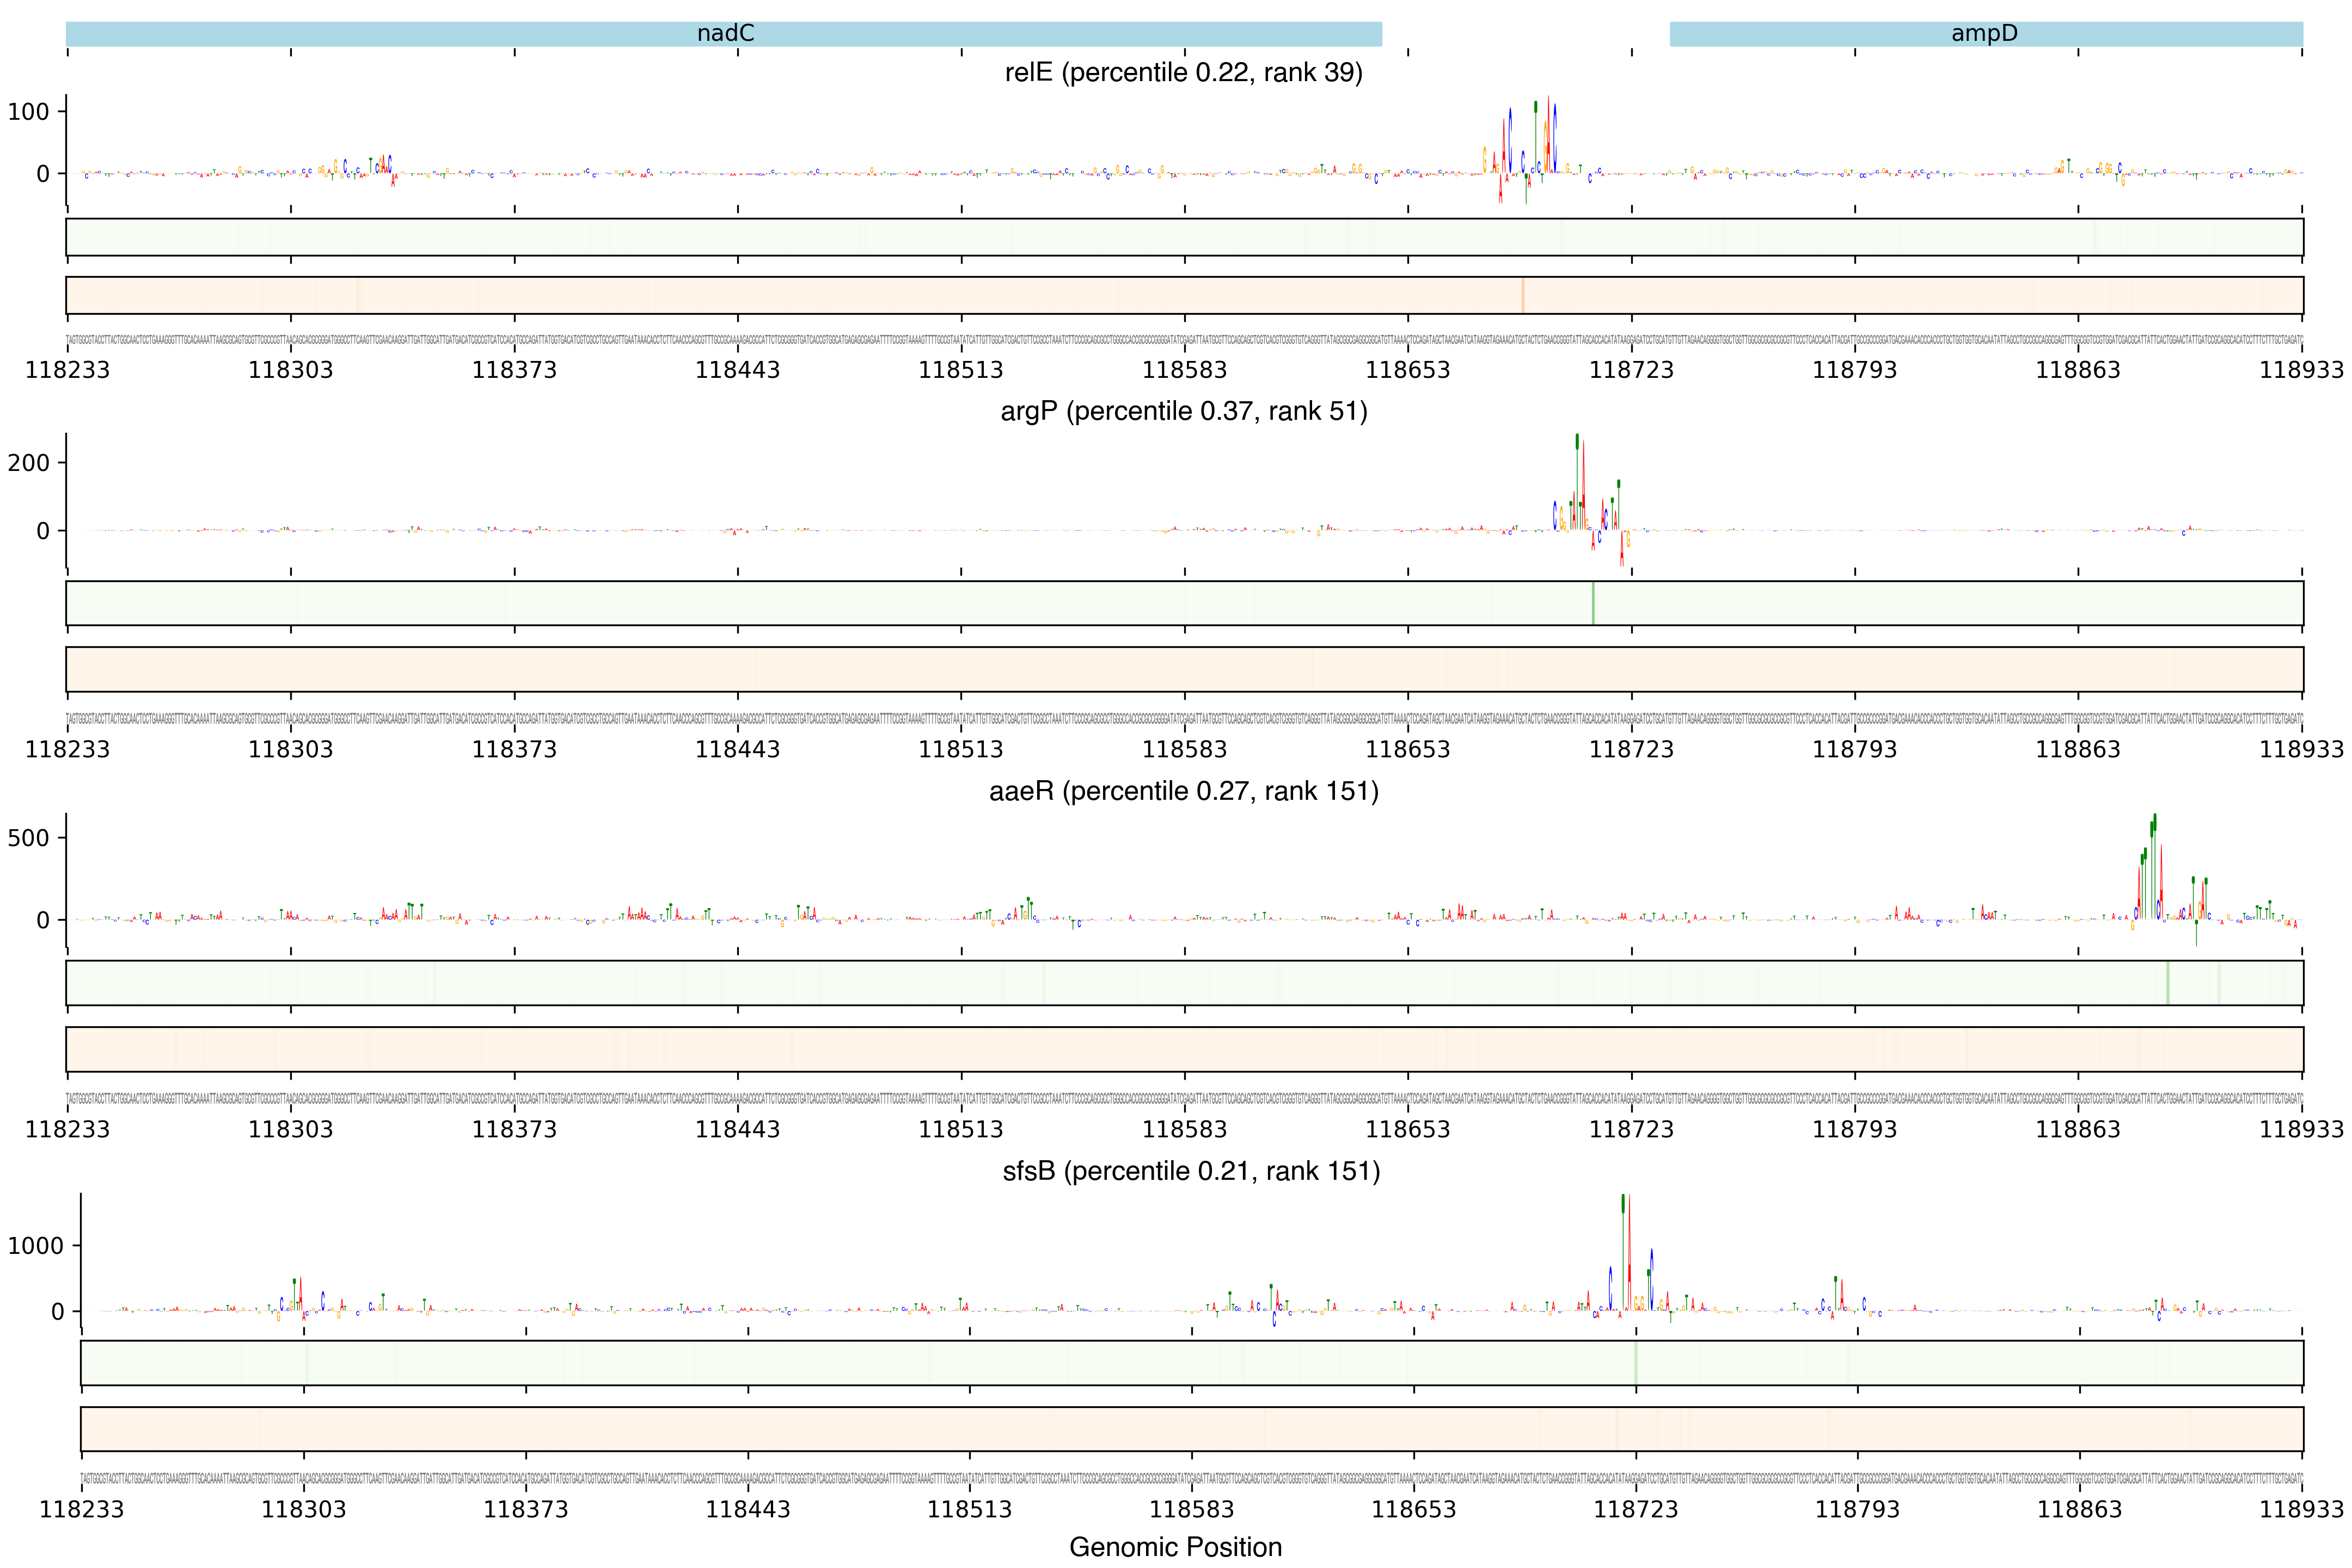Click the relE panel title
The image size is (2352, 1568).
coord(1183,73)
